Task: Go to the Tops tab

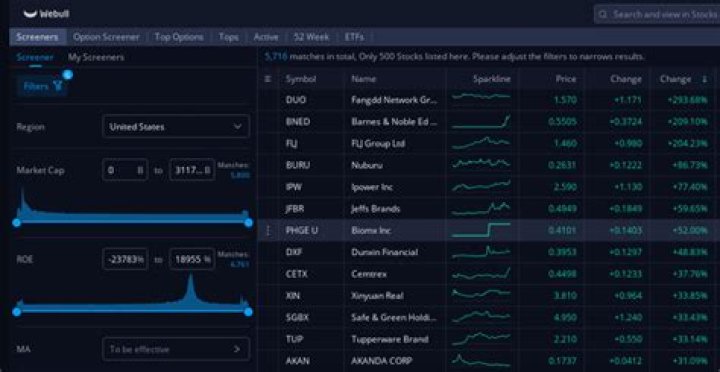Action: (x=228, y=37)
